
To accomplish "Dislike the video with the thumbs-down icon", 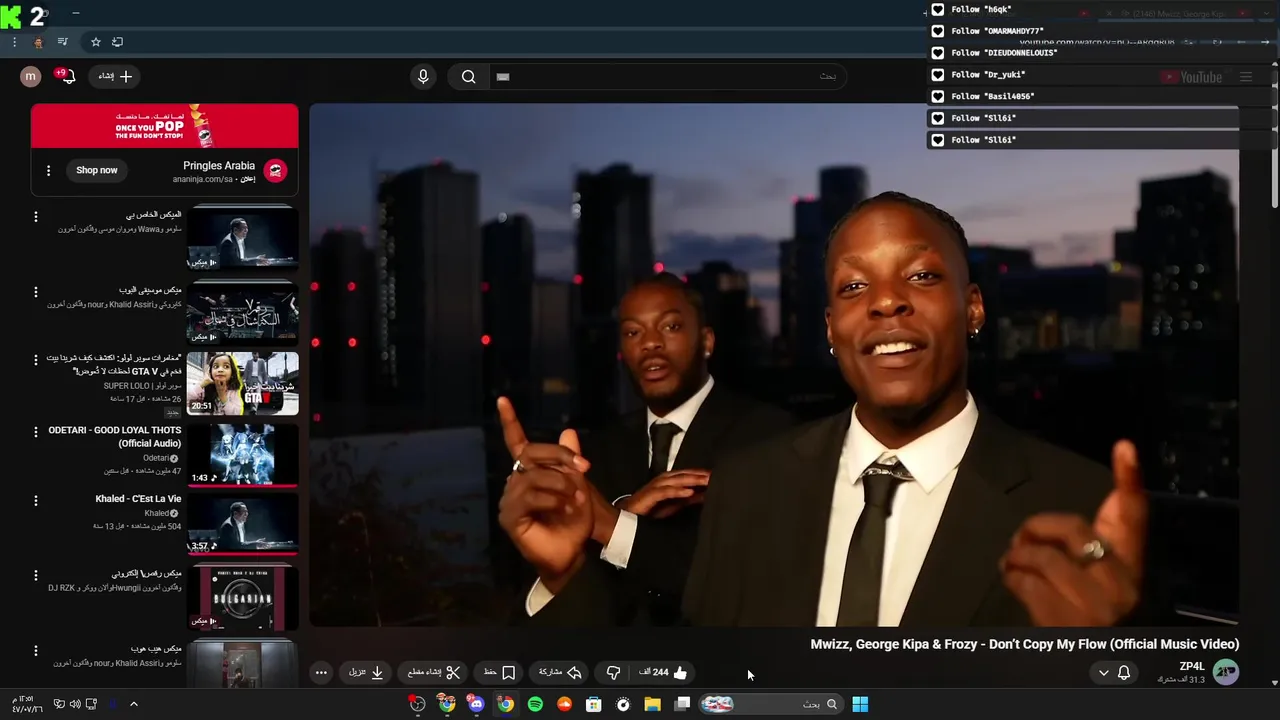I will [x=613, y=673].
